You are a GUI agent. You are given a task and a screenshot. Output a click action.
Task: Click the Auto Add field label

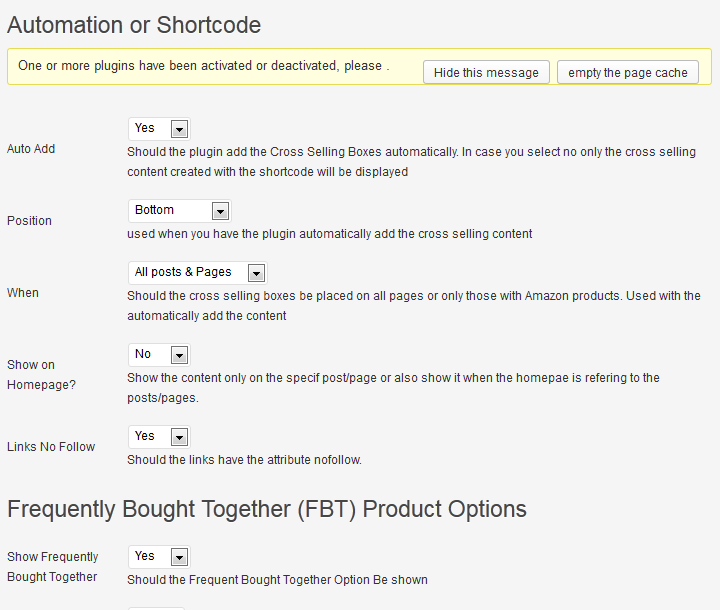[31, 149]
